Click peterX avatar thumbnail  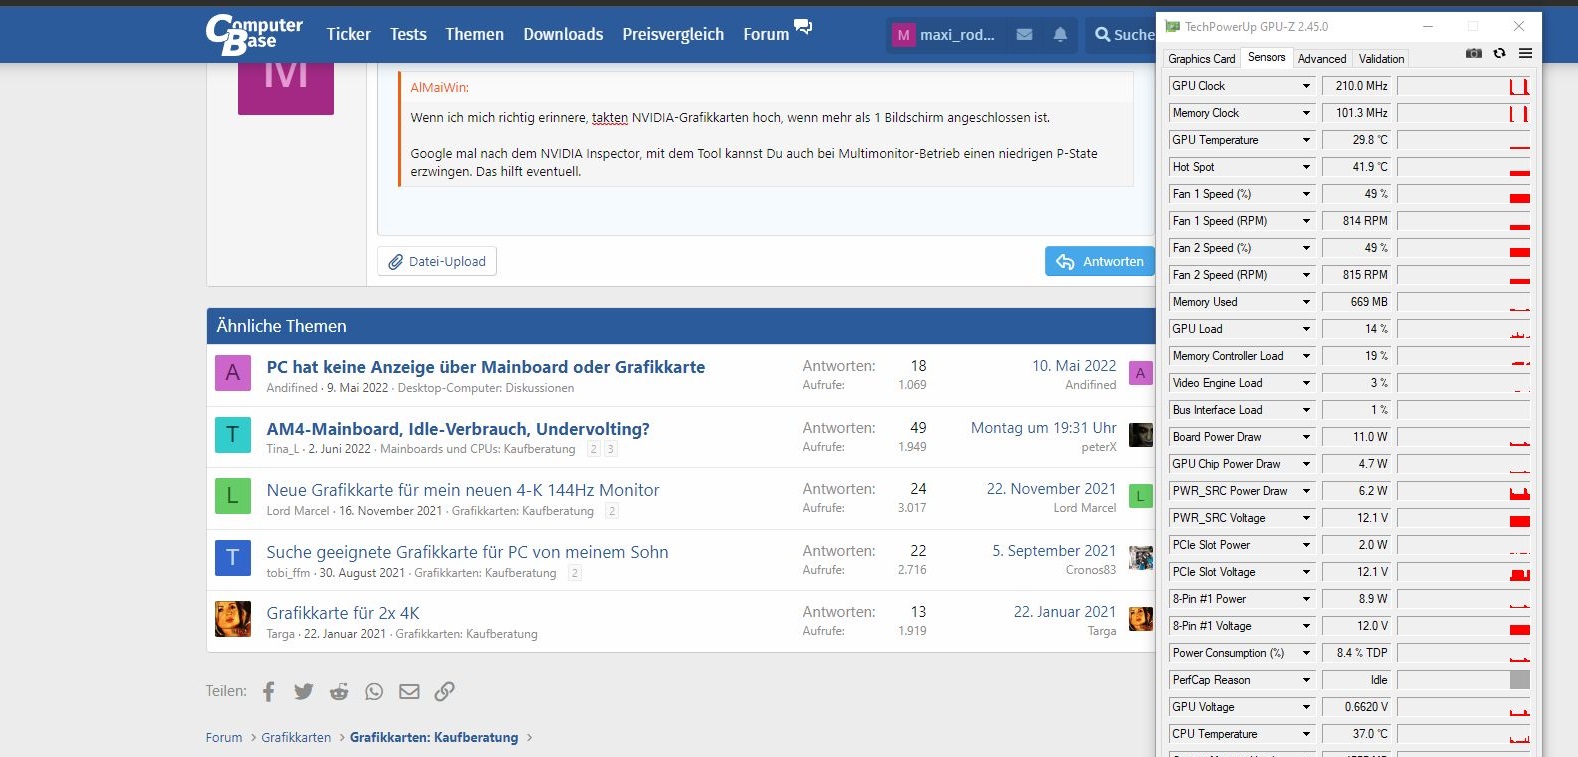1141,435
